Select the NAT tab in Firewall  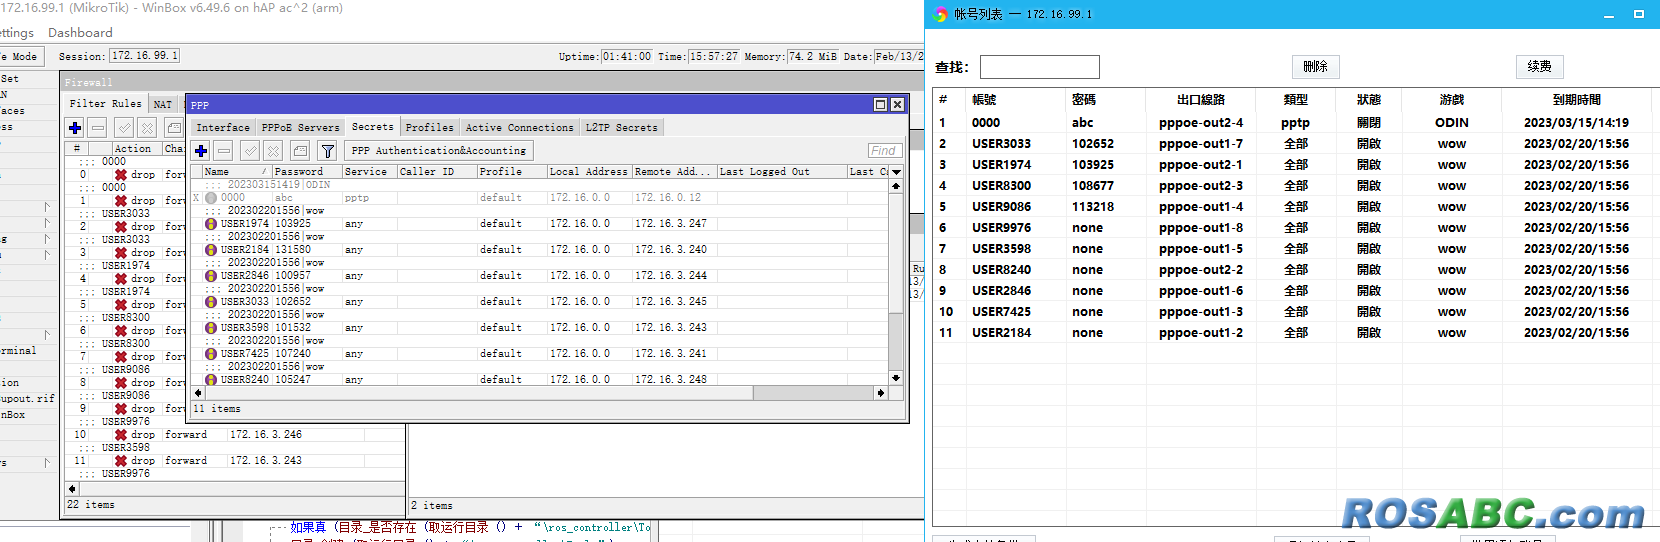coord(162,104)
